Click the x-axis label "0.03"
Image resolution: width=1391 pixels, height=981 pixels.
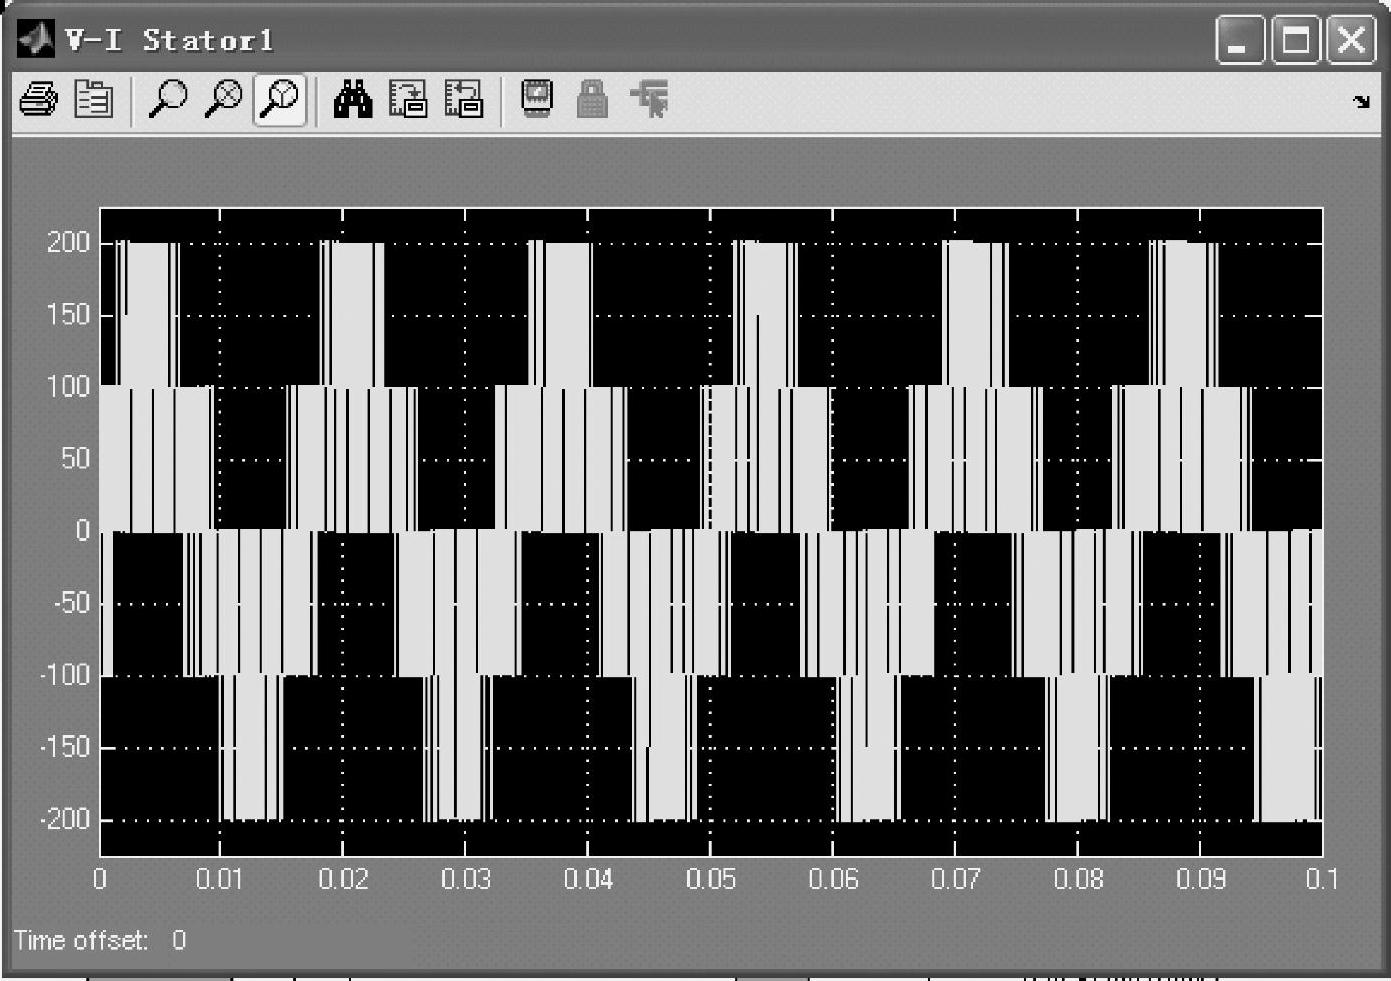tap(466, 879)
